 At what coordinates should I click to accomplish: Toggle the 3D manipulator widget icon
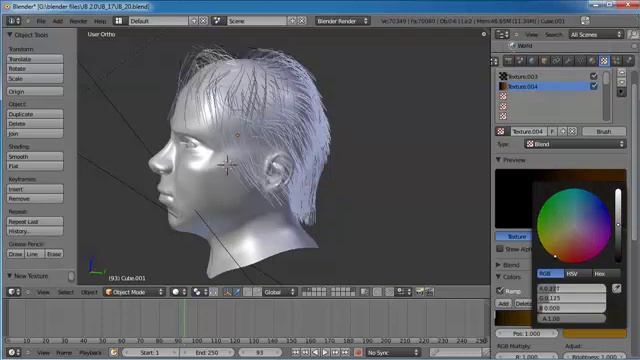[x=227, y=292]
